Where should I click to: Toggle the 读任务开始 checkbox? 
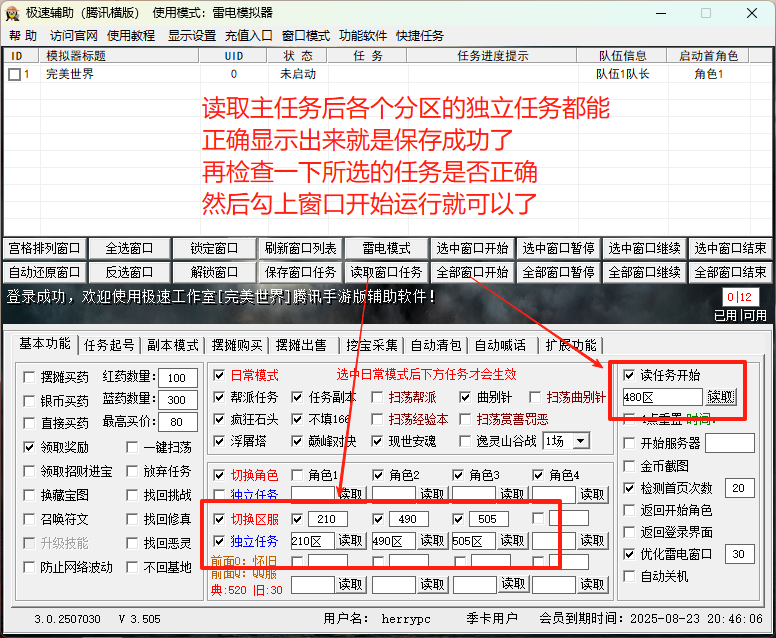629,375
